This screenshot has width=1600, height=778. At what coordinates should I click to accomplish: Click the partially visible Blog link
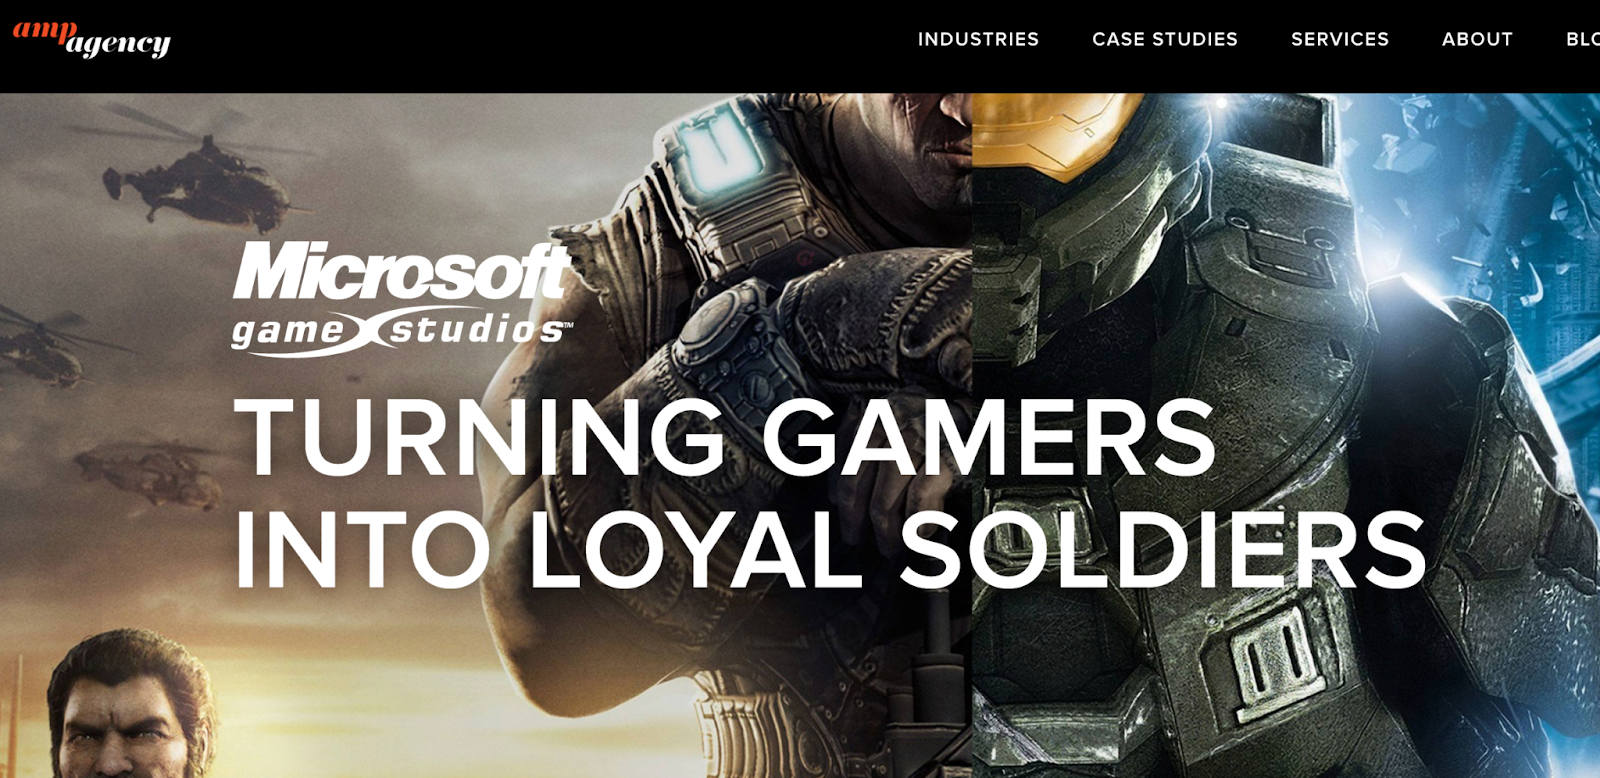1583,39
